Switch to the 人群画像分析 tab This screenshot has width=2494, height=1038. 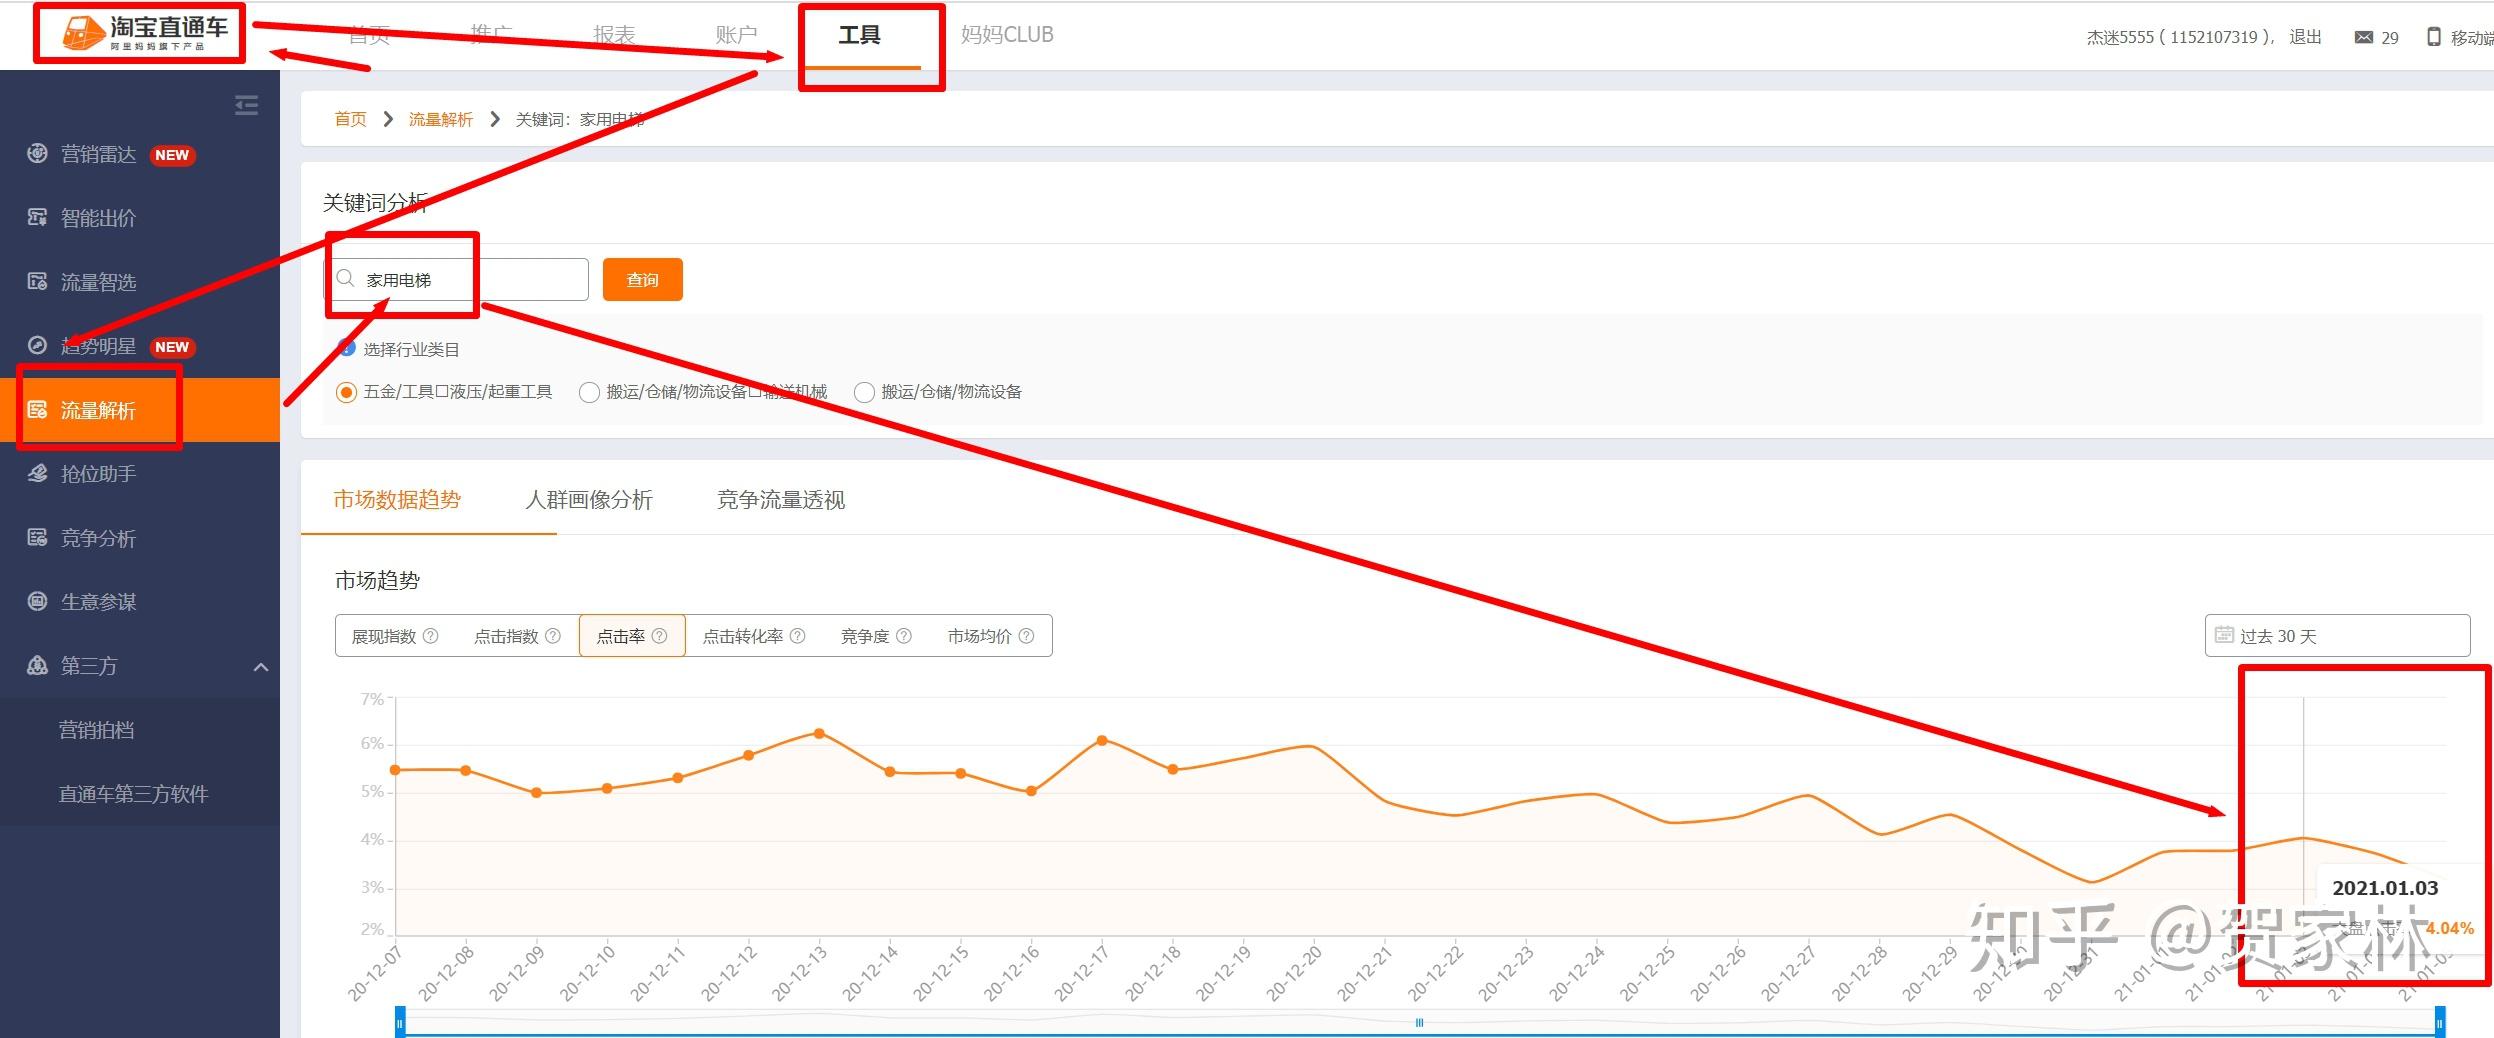point(589,499)
